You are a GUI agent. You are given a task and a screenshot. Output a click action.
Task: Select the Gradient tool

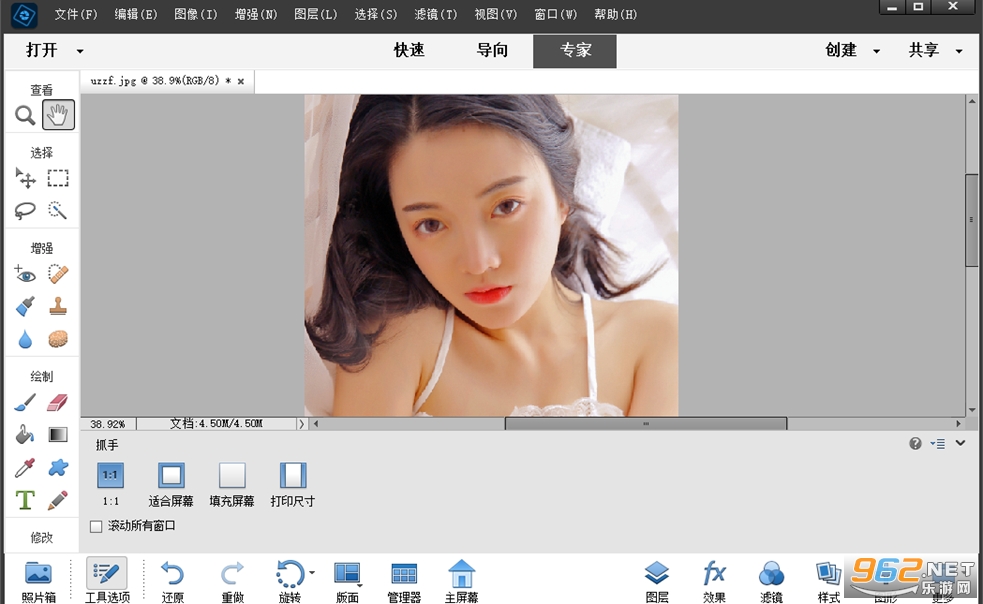click(58, 435)
